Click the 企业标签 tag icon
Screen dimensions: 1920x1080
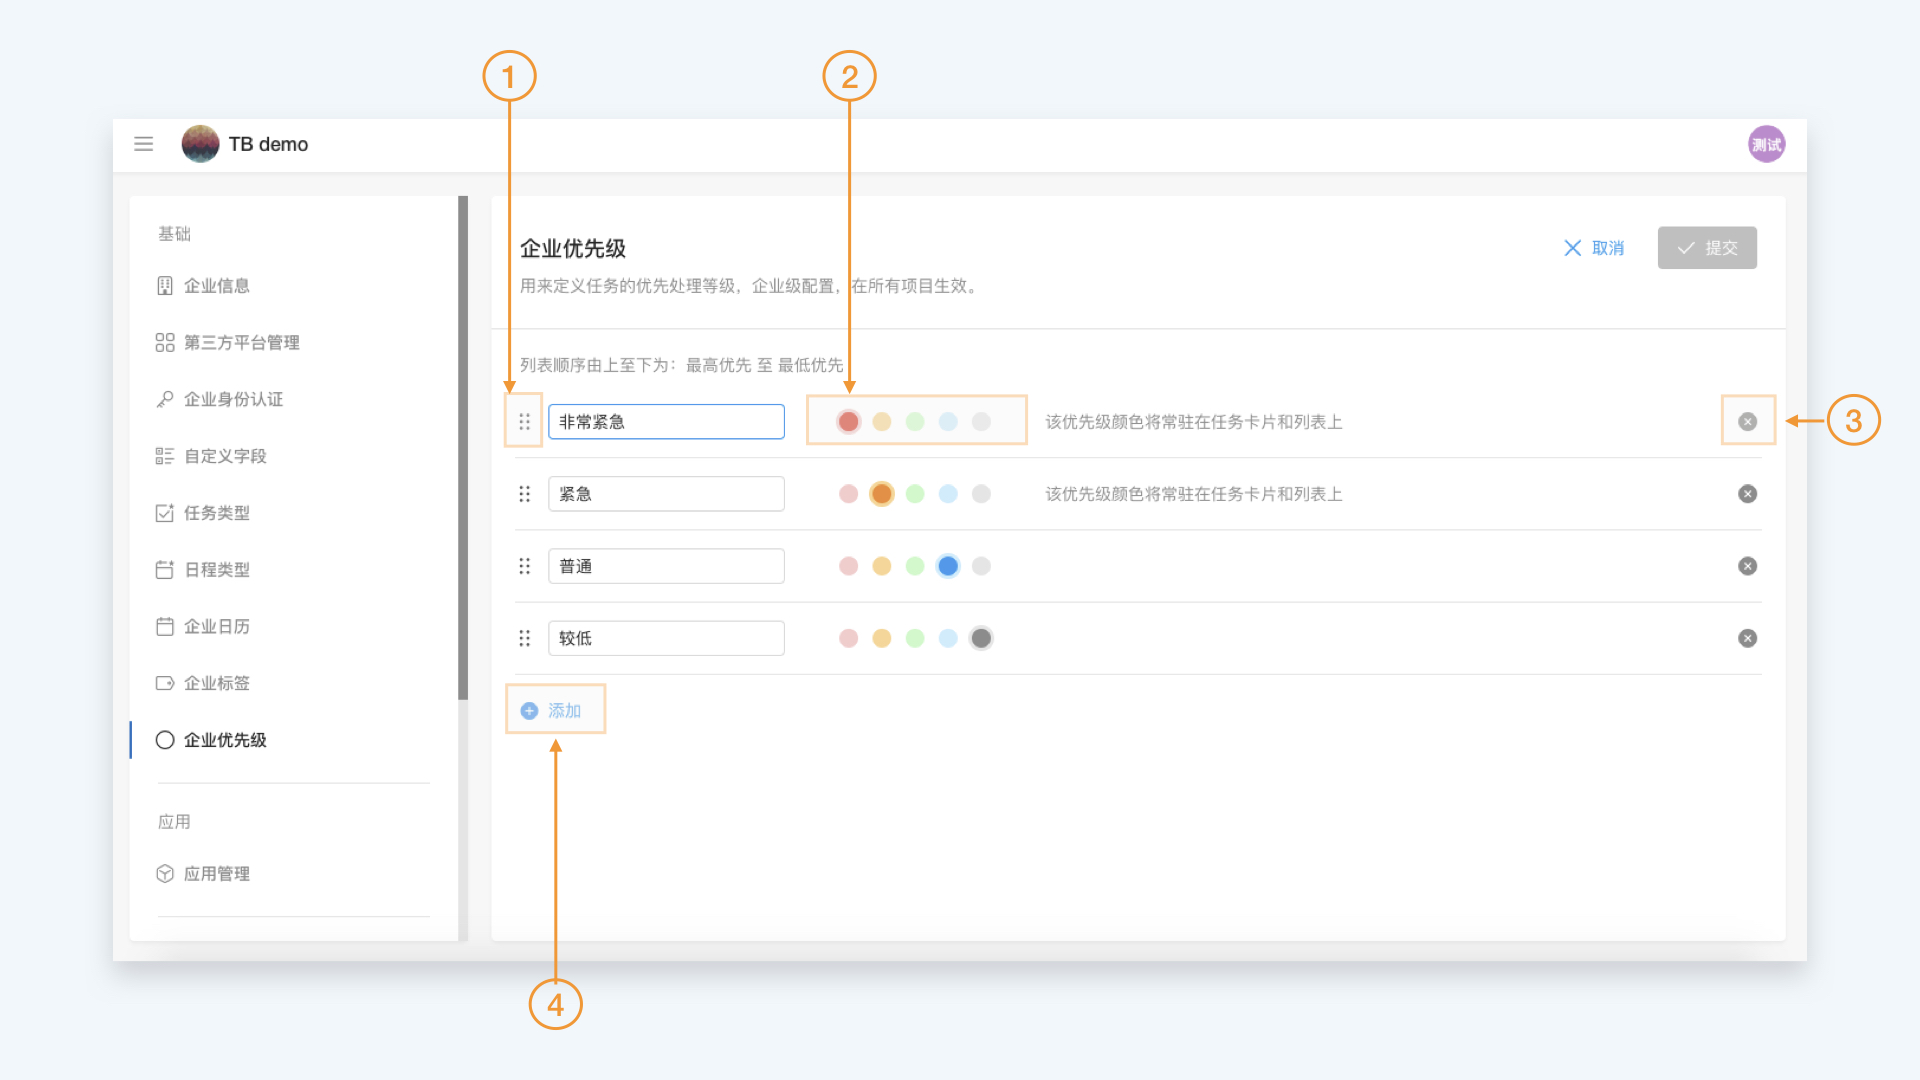[165, 683]
